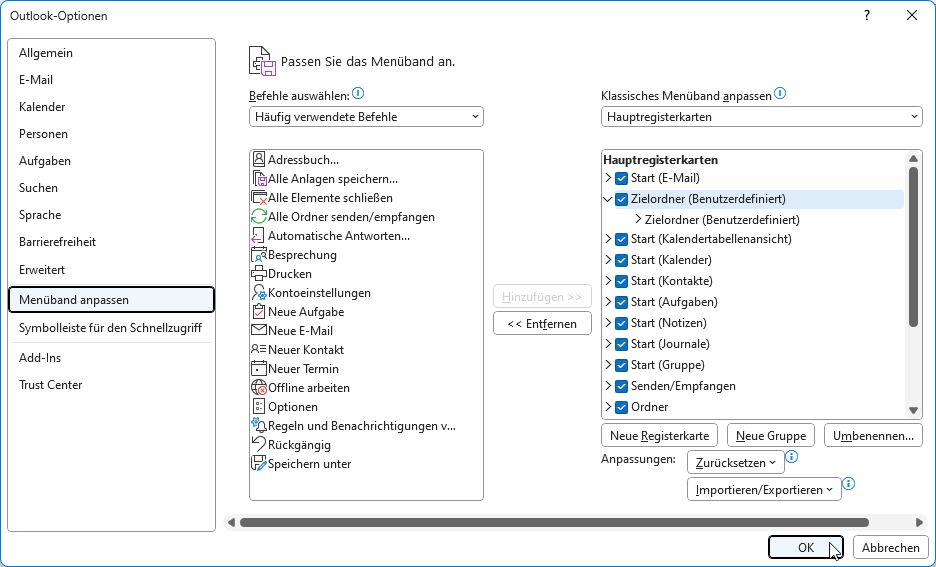Click the horizontal scrollbar thumb
Viewport: 936px width, 567px height.
554,522
